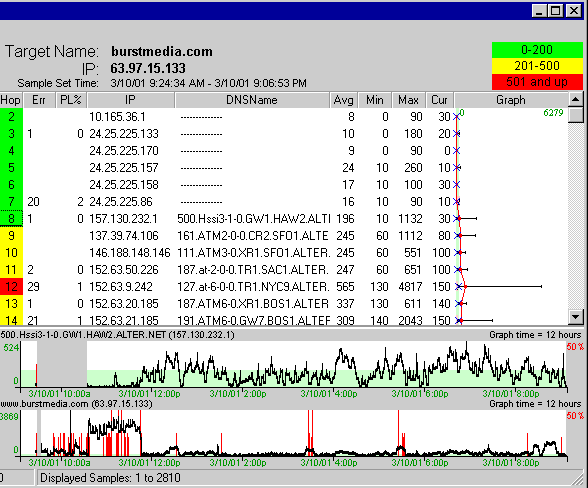This screenshot has height=488, width=588.
Task: Click the Sample Set Time range text
Action: click(208, 83)
